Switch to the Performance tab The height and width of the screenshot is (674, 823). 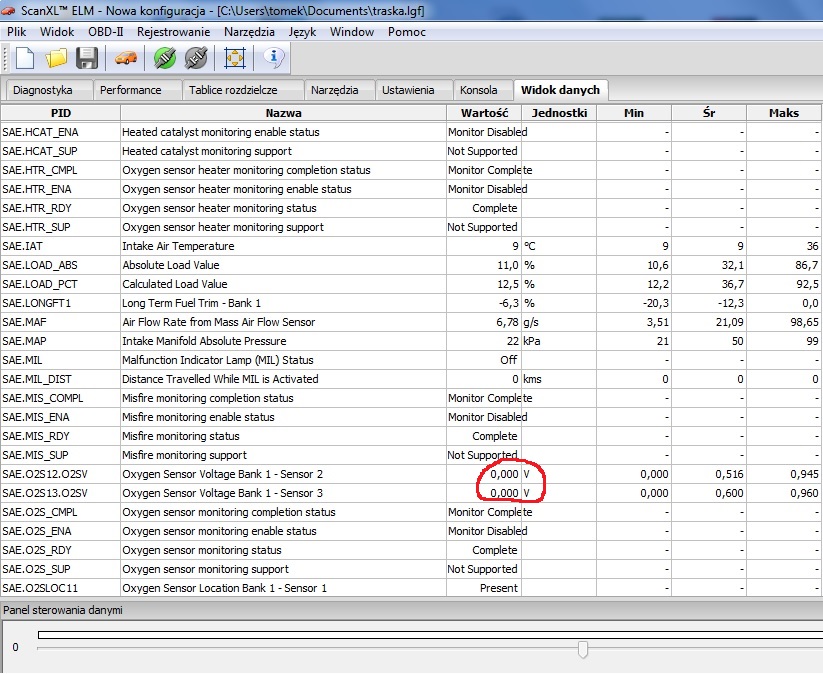point(130,90)
